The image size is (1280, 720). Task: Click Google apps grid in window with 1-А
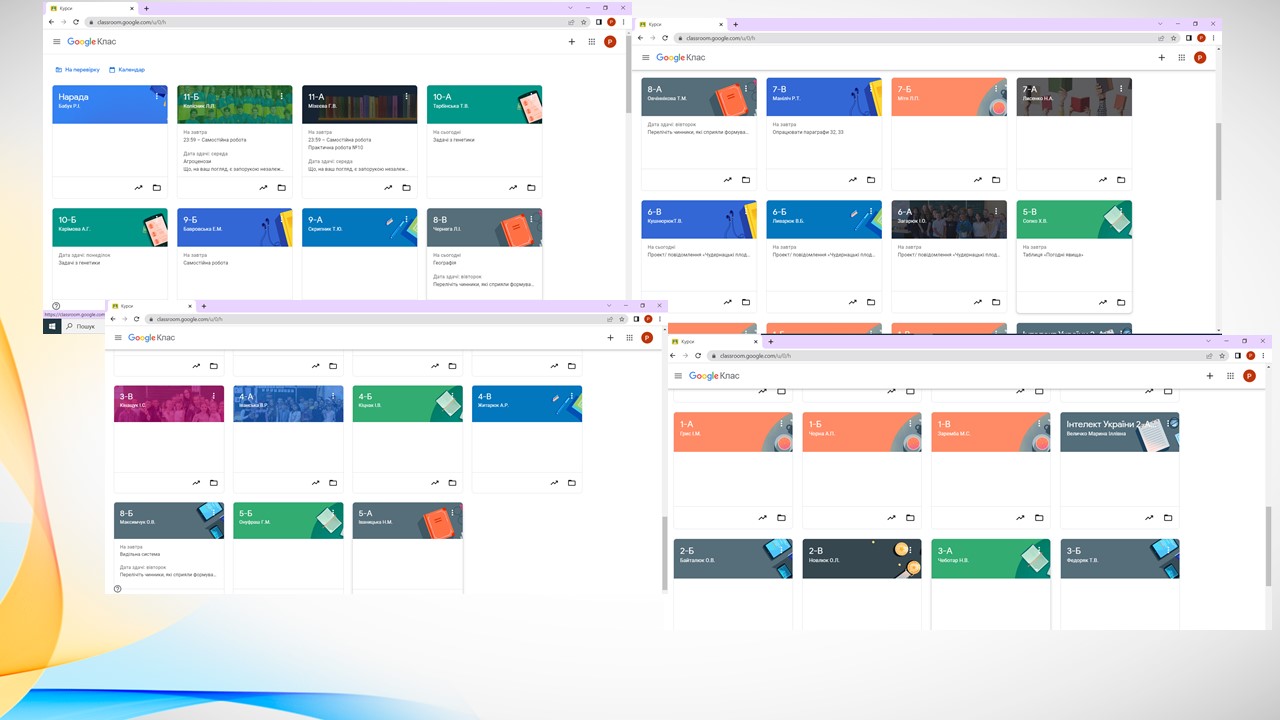(x=1230, y=376)
